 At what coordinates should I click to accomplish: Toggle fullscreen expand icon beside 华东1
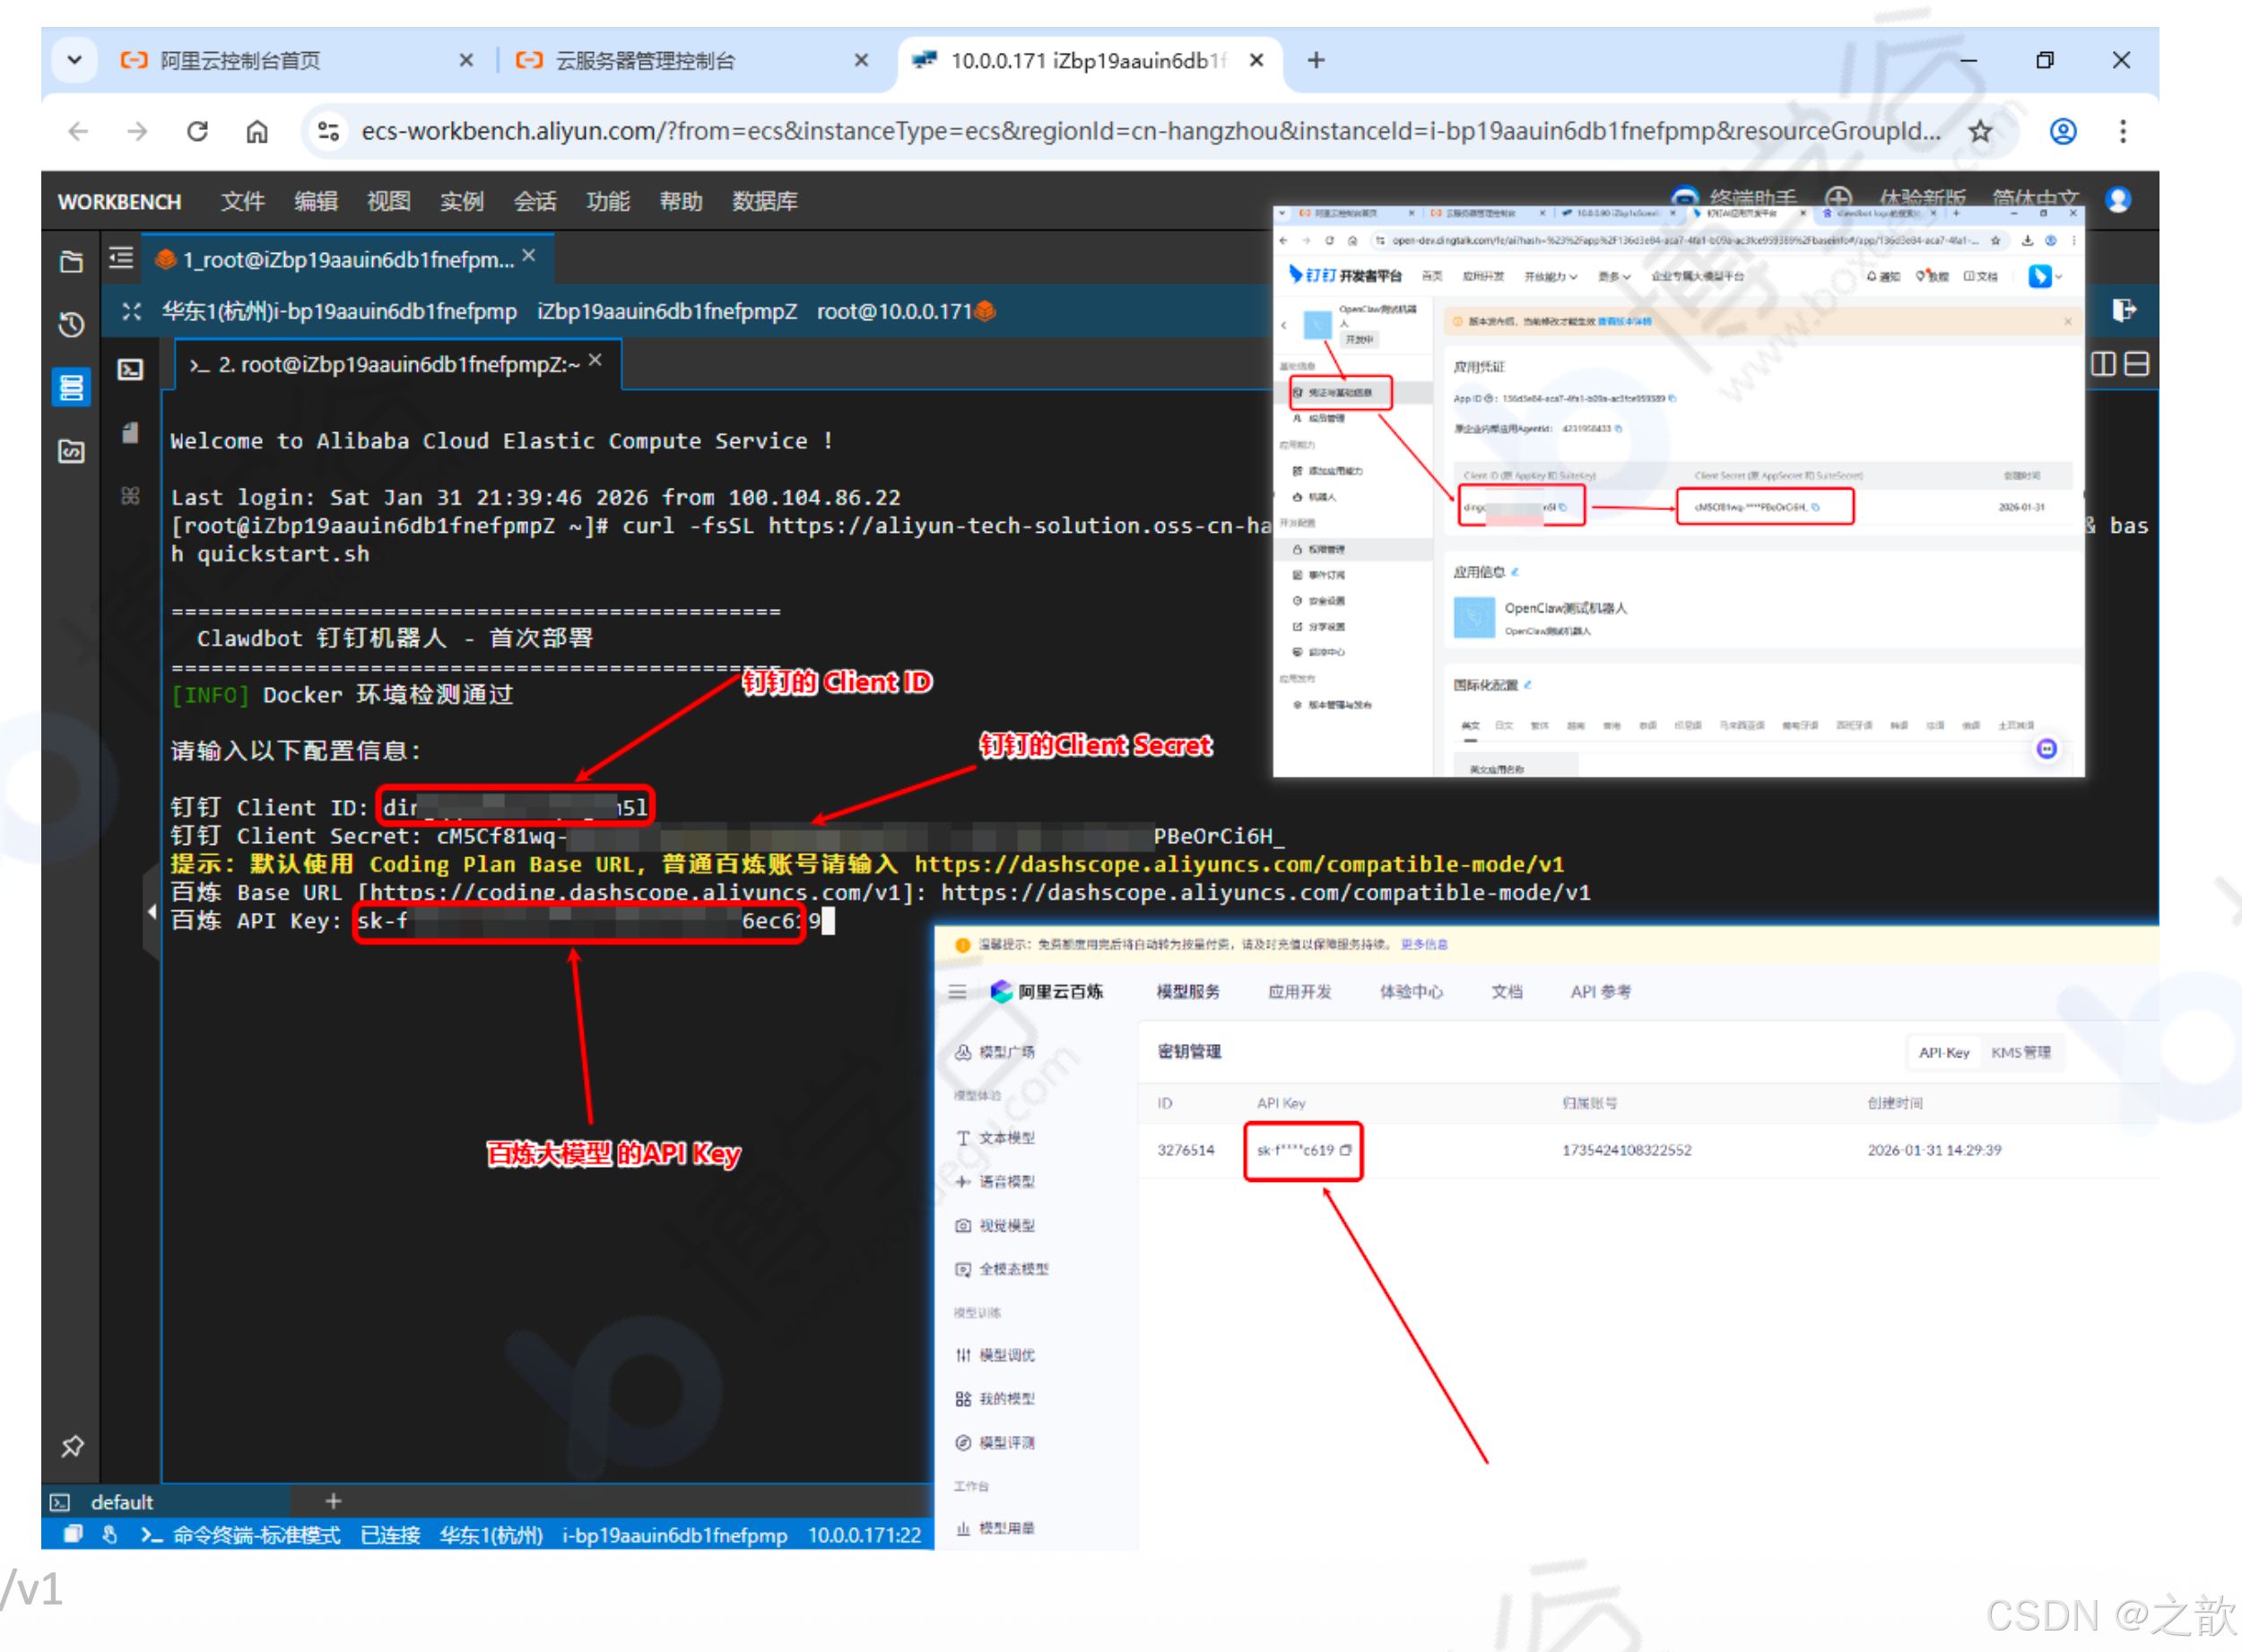point(132,311)
